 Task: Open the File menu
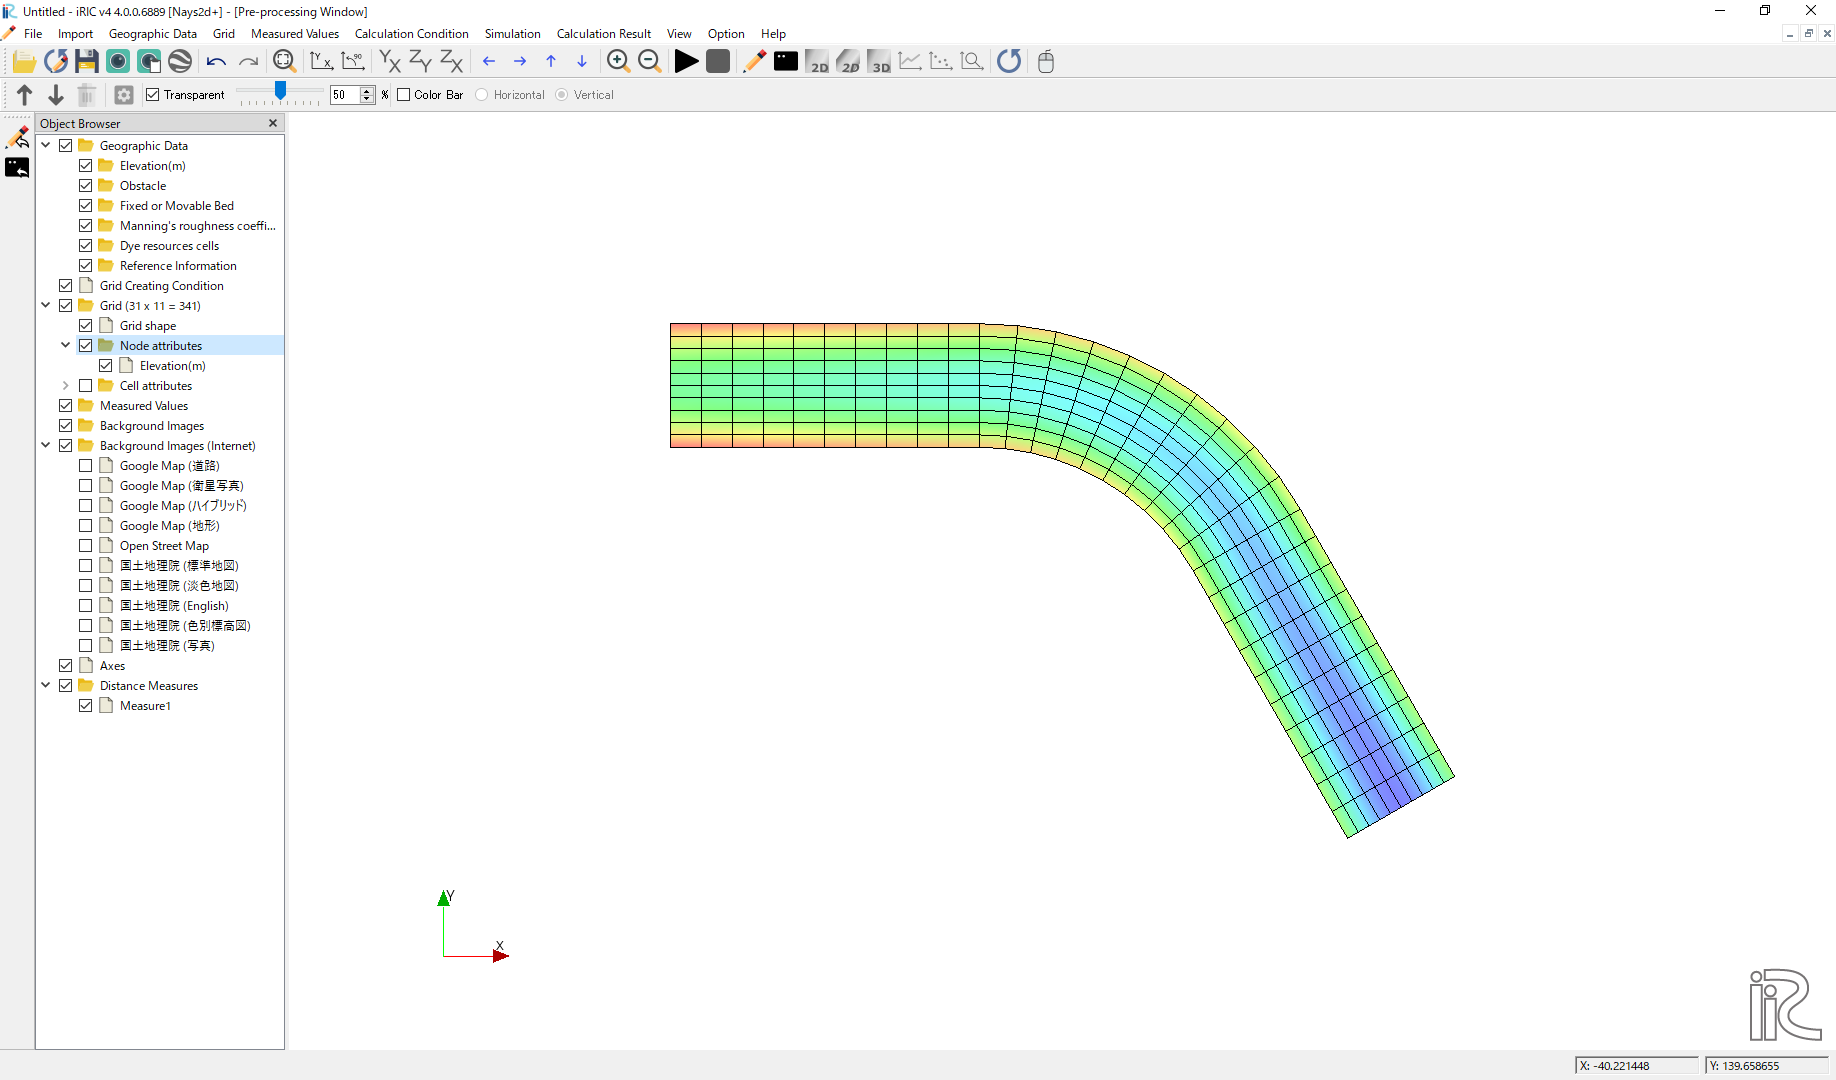click(33, 34)
